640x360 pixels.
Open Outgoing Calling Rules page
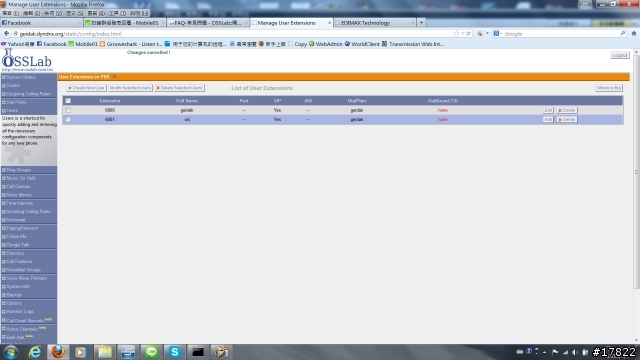click(x=29, y=94)
